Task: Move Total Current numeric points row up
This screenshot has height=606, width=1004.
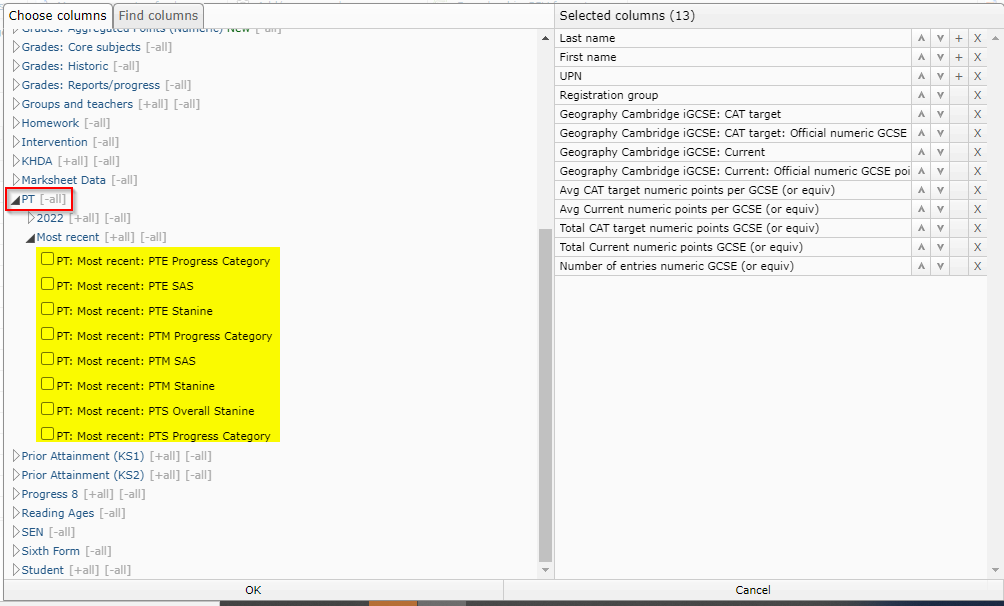Action: [x=921, y=247]
